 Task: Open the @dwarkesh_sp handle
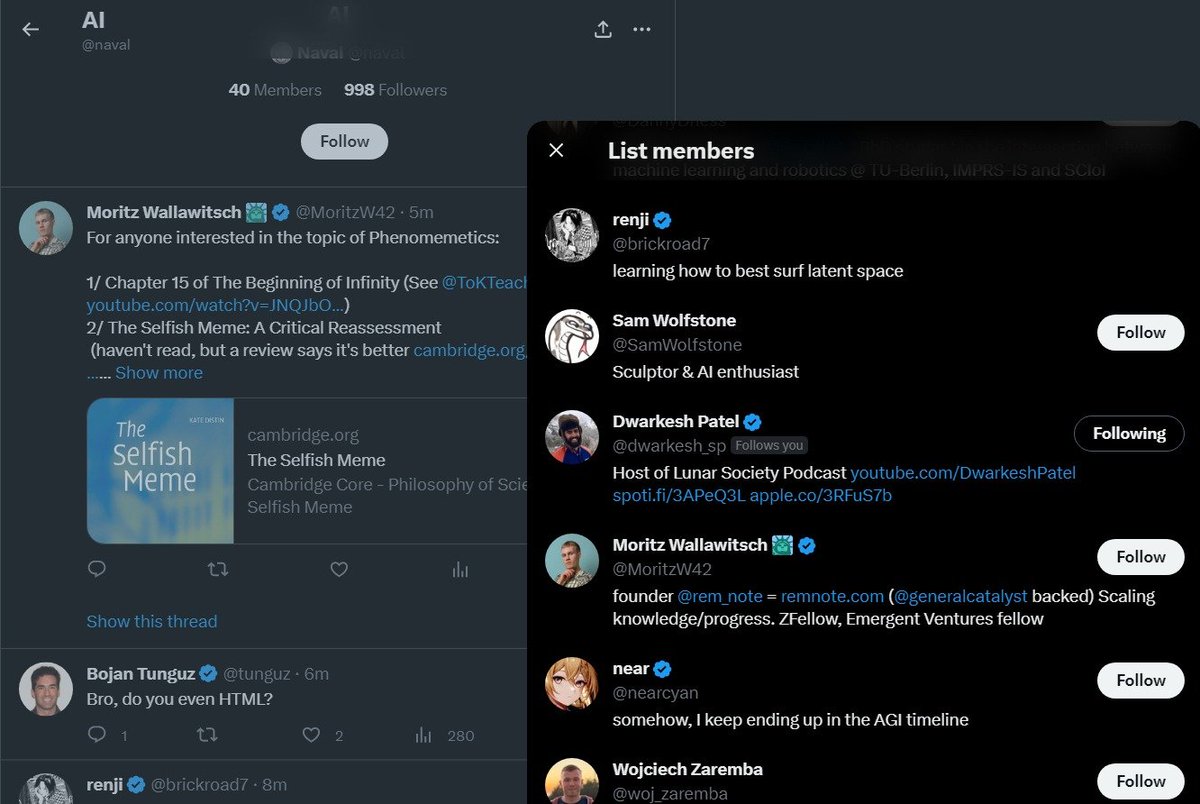669,445
